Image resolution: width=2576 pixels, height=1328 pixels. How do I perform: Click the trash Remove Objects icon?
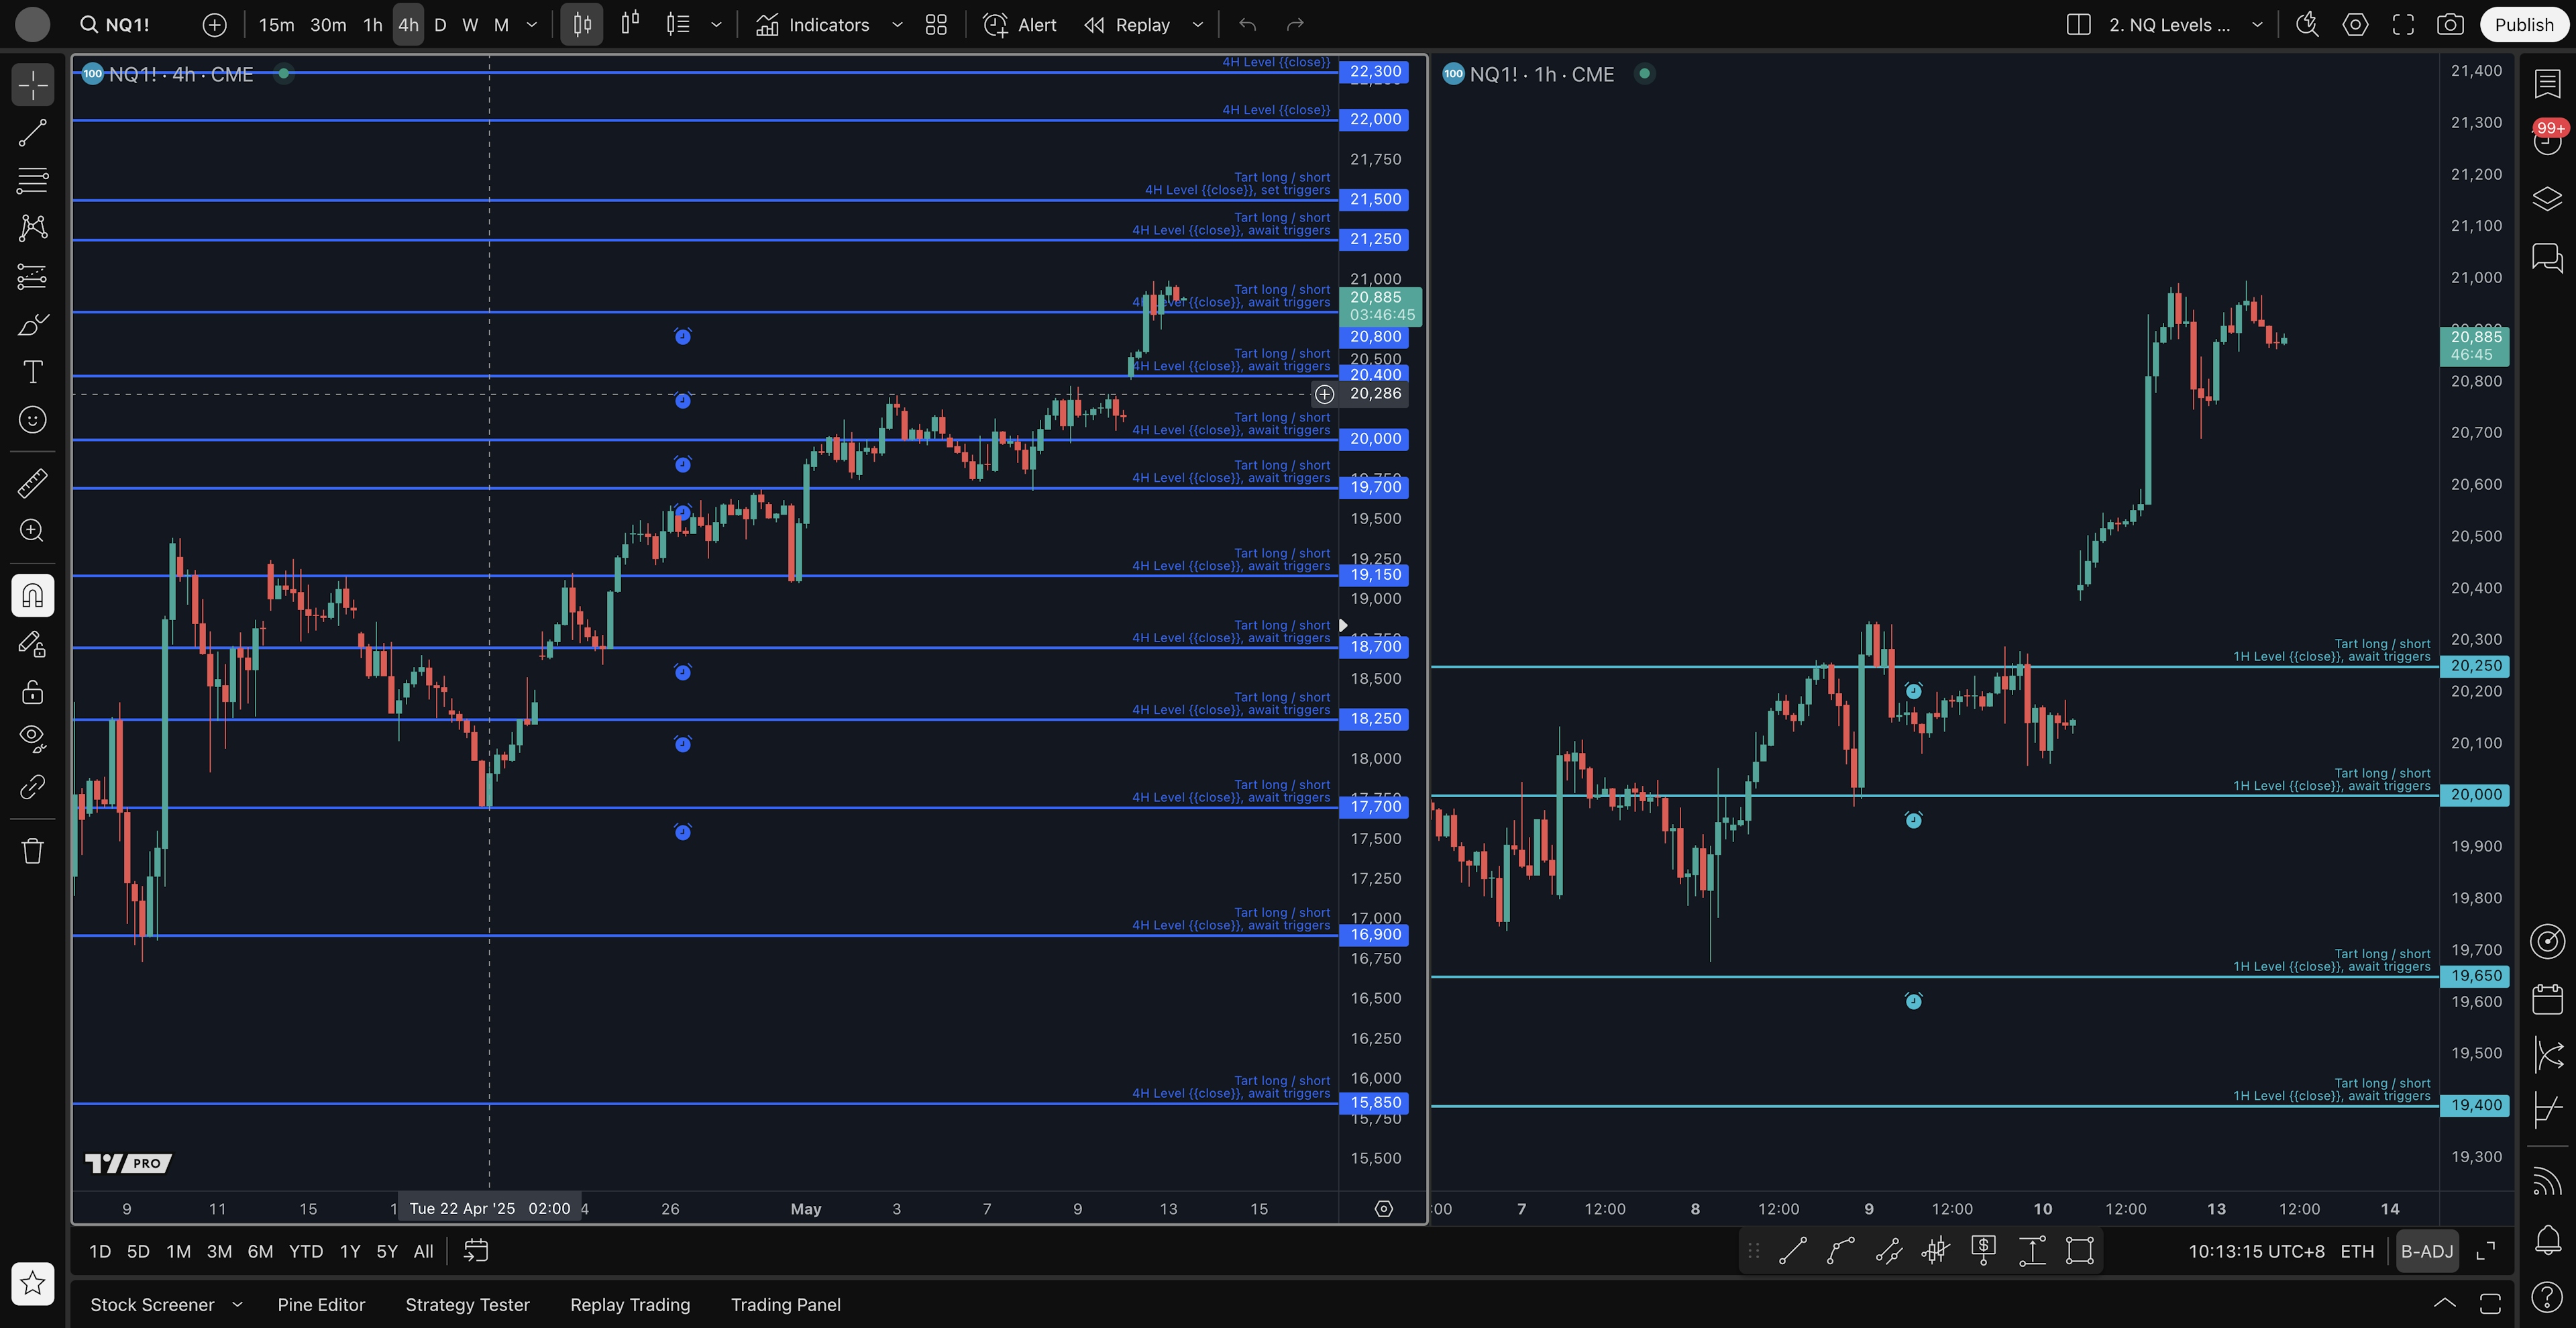click(x=32, y=851)
